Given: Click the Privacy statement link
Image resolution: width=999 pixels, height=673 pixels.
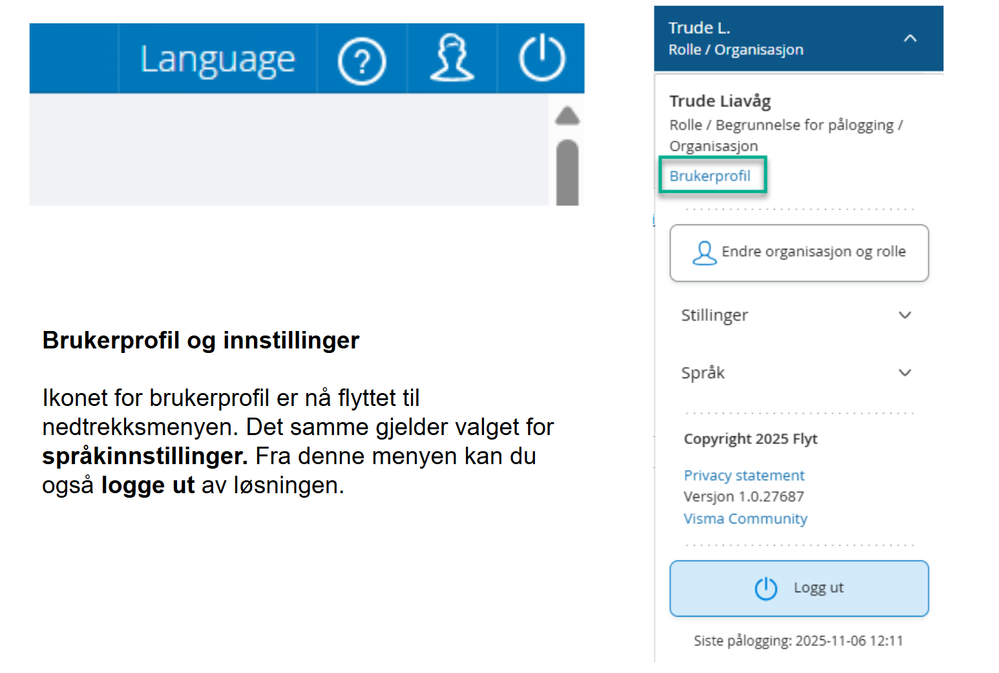Looking at the screenshot, I should tap(744, 475).
